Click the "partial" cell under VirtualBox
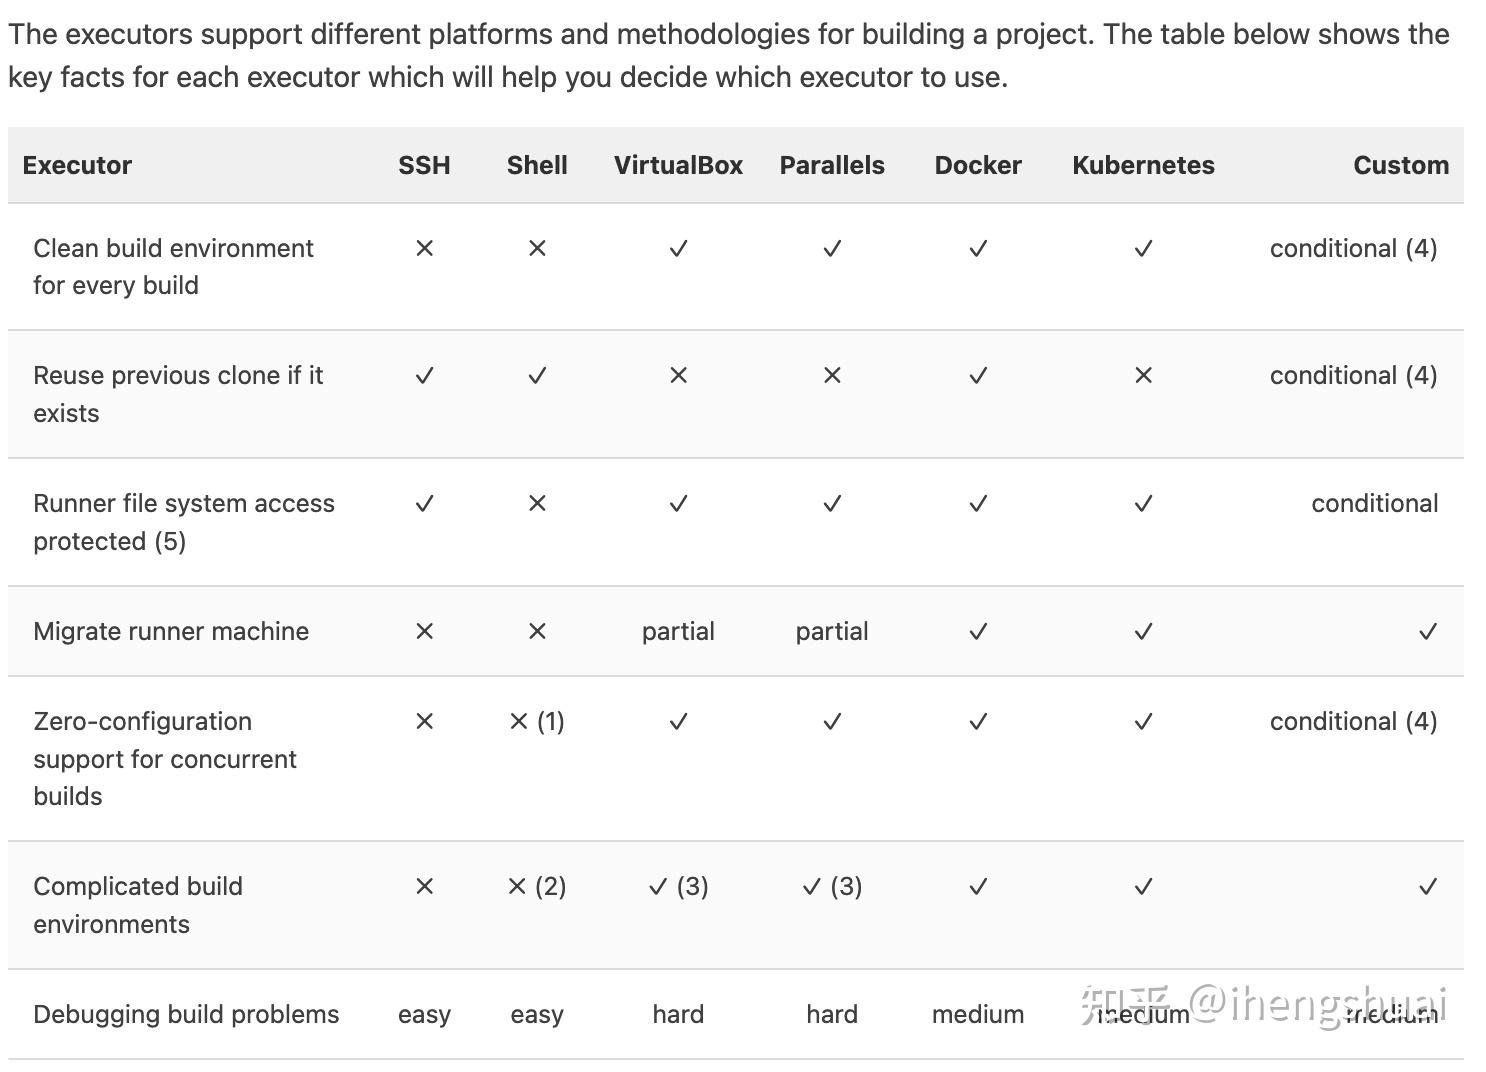The image size is (1486, 1072). [x=678, y=631]
